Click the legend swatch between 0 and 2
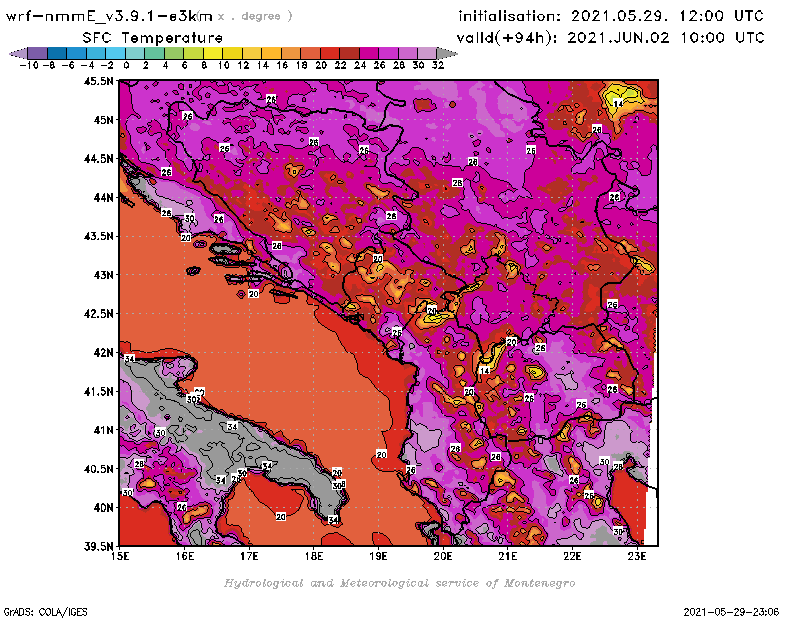The image size is (800, 618). pyautogui.click(x=135, y=53)
